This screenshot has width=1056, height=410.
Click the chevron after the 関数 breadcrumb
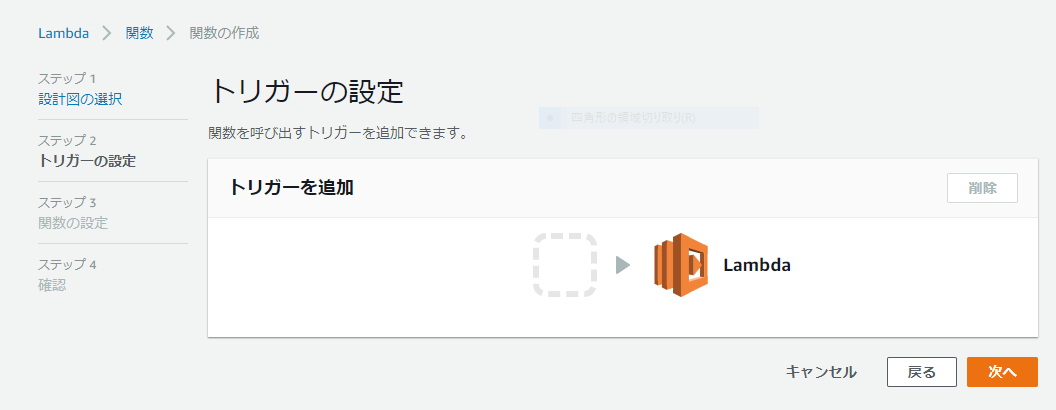(171, 33)
